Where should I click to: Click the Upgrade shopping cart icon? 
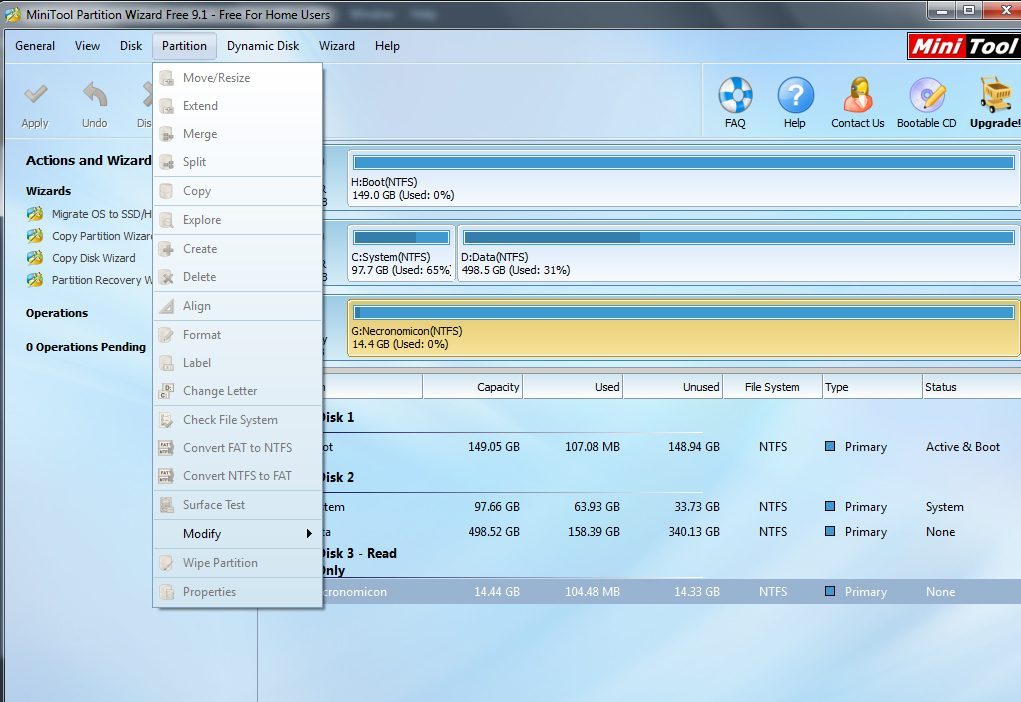tap(996, 95)
